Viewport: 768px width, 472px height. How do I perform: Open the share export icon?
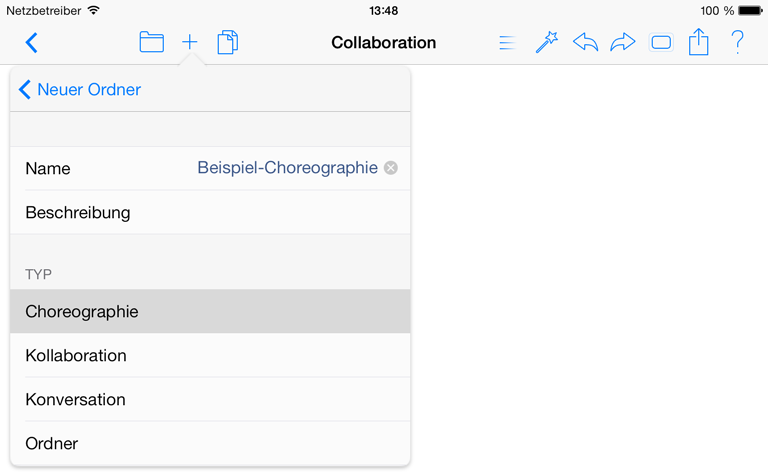[698, 42]
